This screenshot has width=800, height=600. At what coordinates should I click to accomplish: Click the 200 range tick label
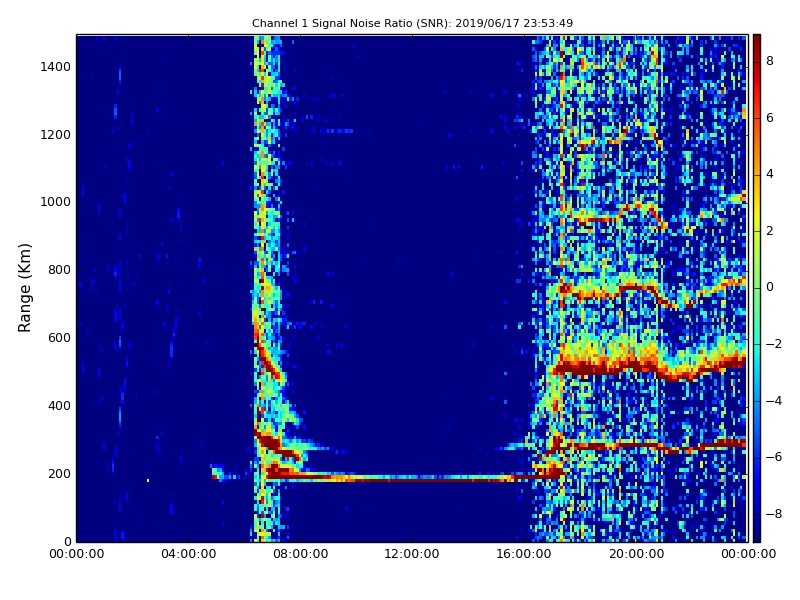pyautogui.click(x=59, y=473)
